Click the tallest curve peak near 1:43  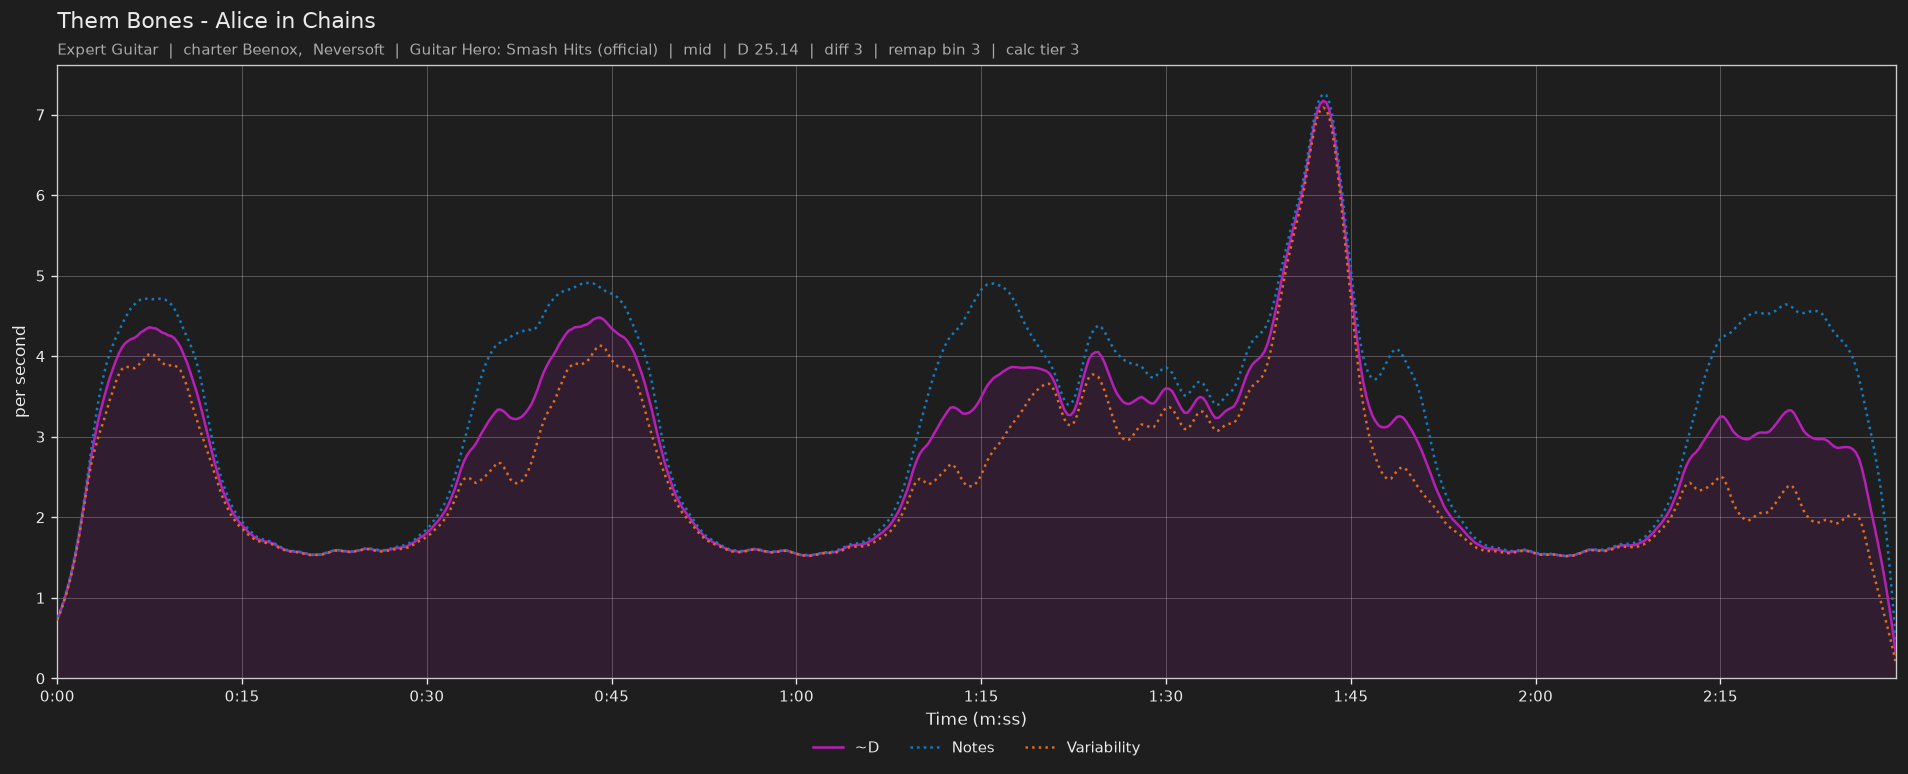[x=1323, y=101]
